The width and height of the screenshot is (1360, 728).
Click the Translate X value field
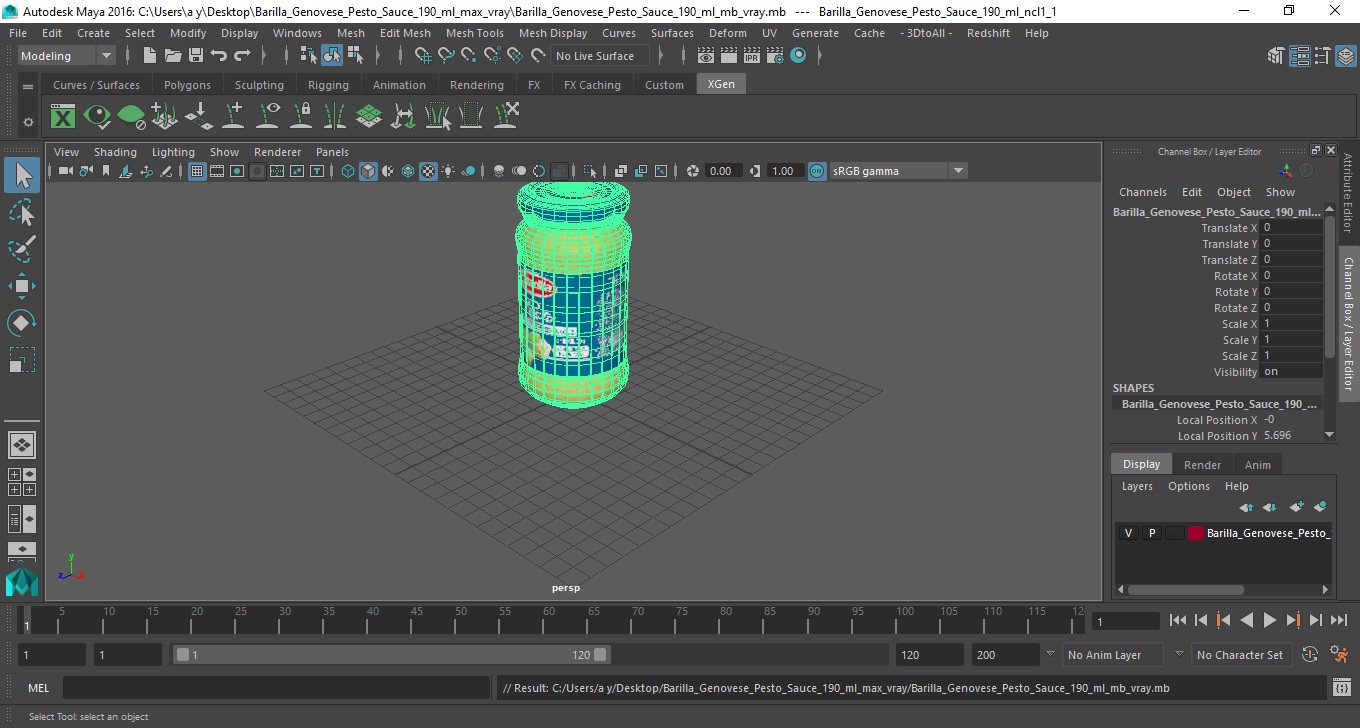click(x=1291, y=228)
